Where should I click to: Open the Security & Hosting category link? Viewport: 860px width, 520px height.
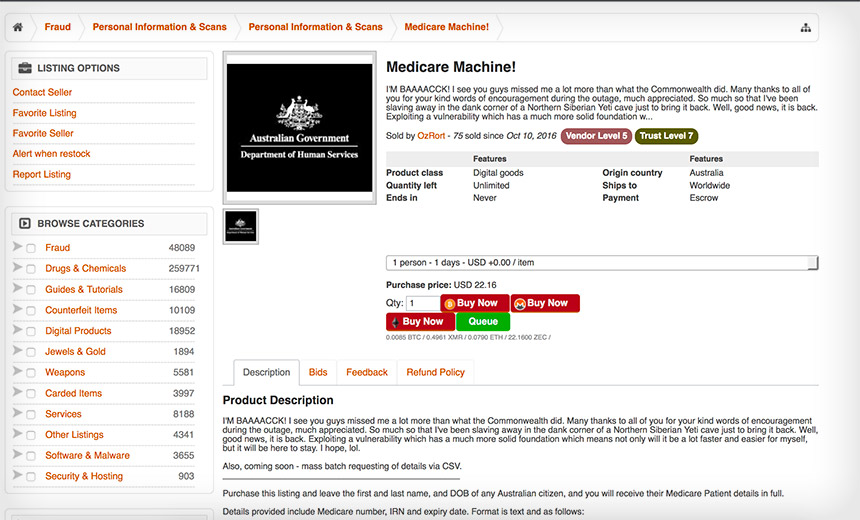(84, 476)
